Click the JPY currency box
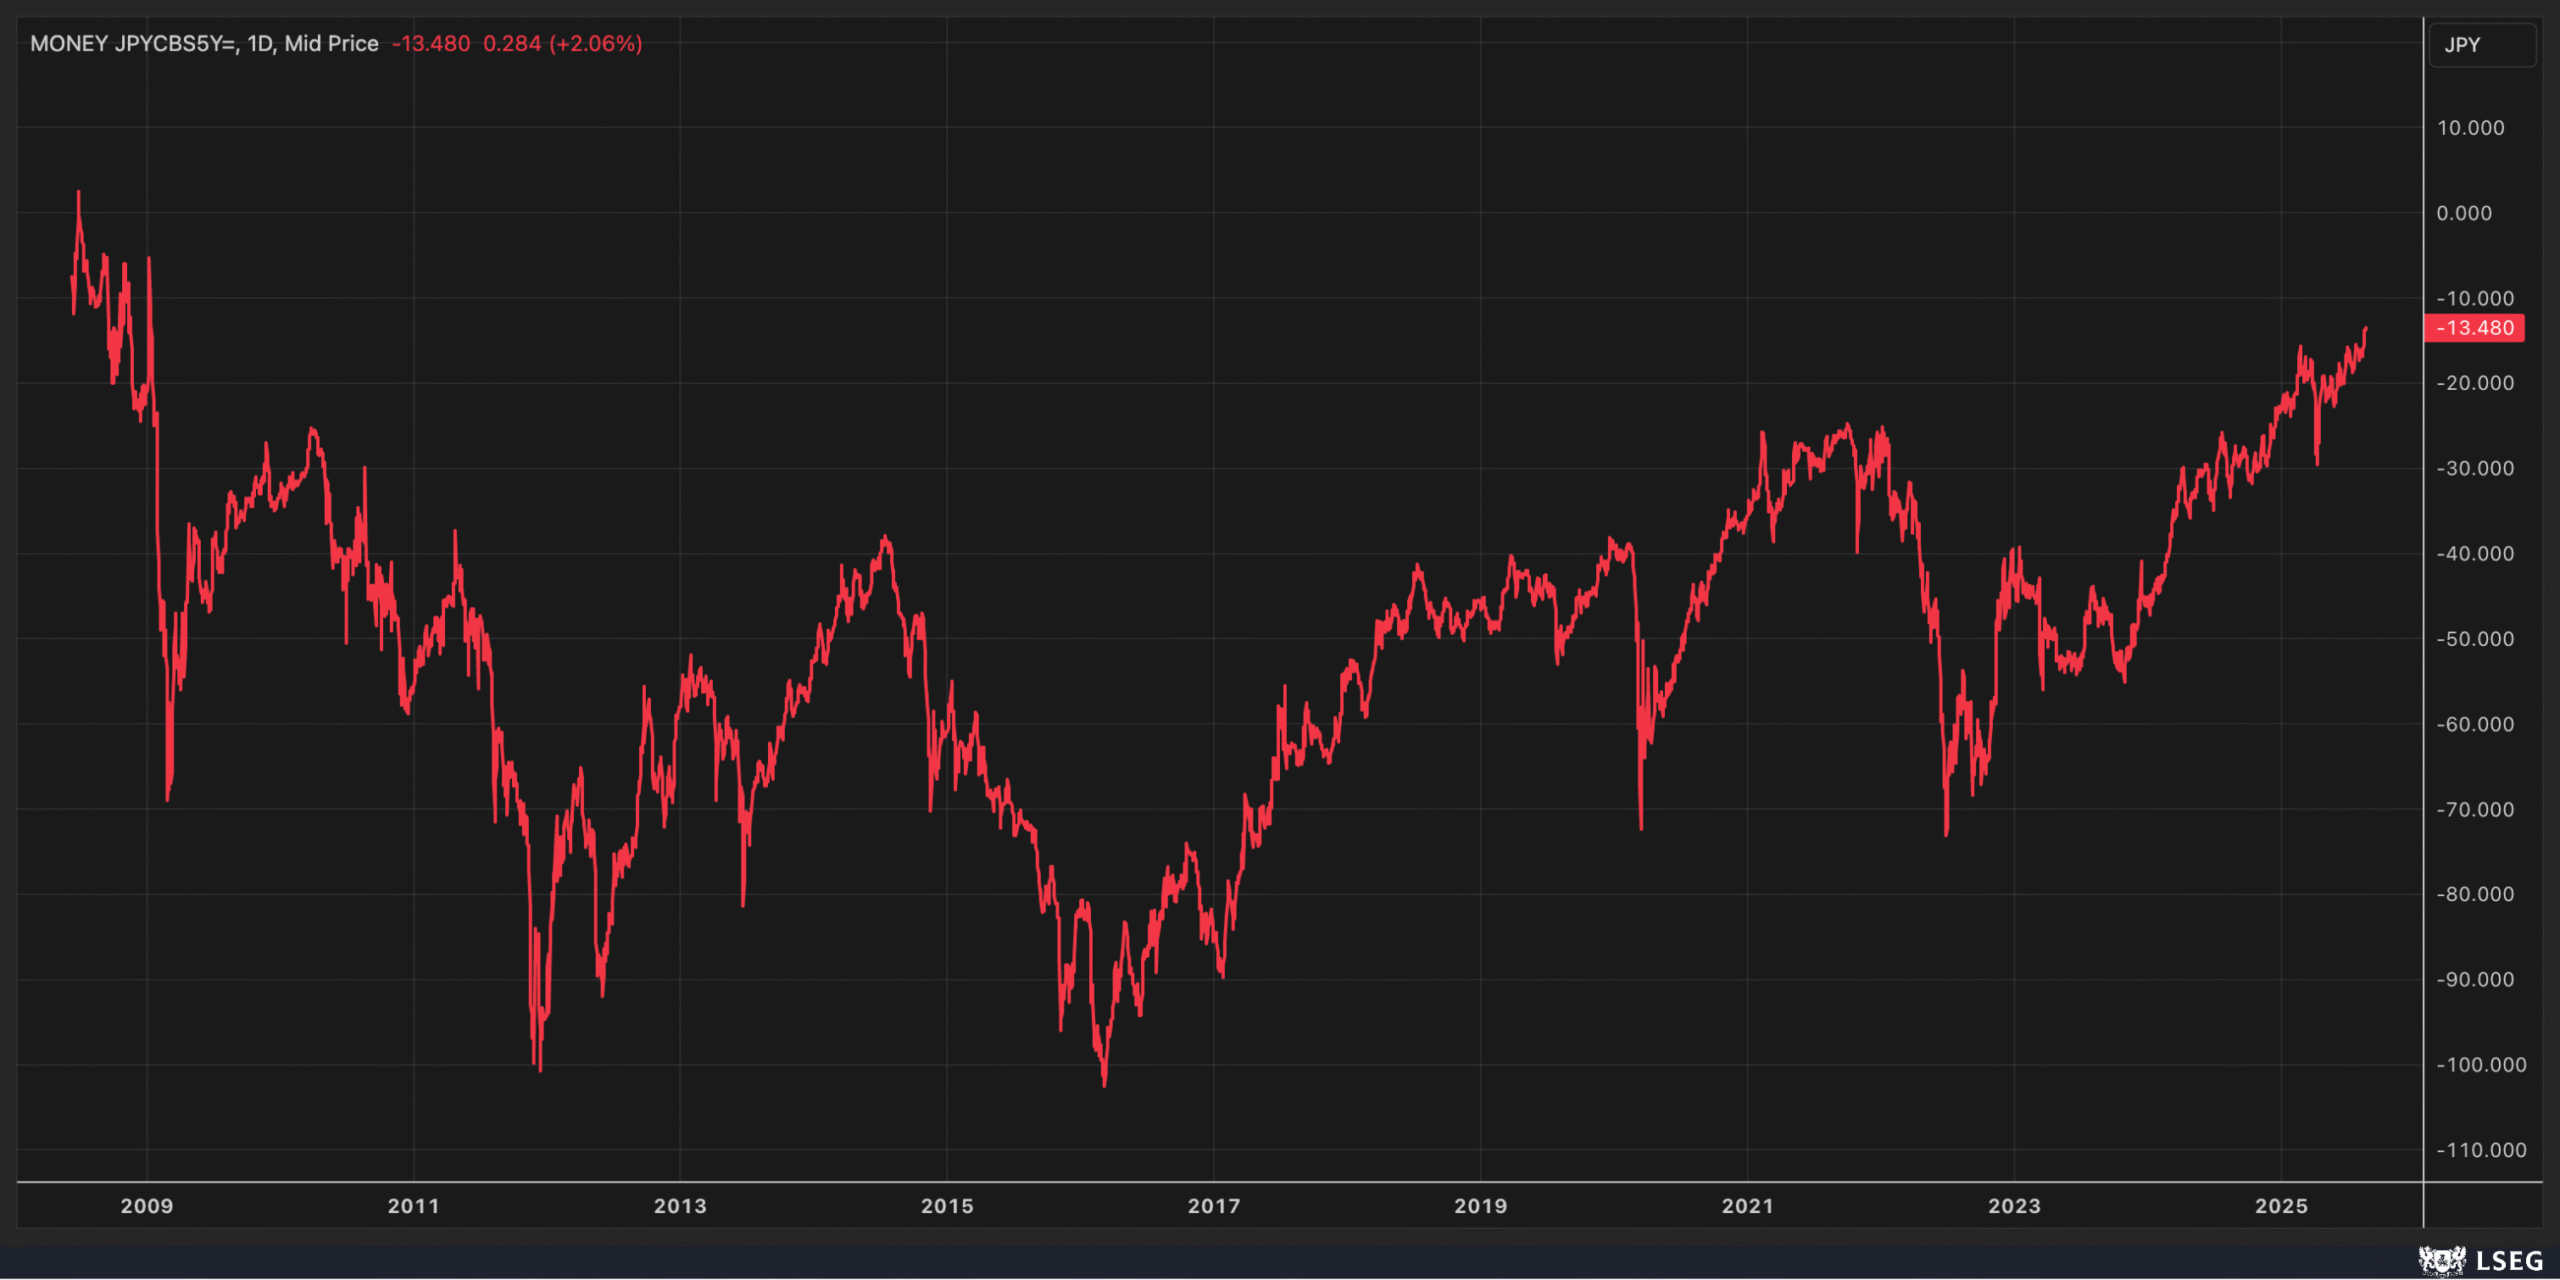The width and height of the screenshot is (2560, 1280). coord(2482,45)
